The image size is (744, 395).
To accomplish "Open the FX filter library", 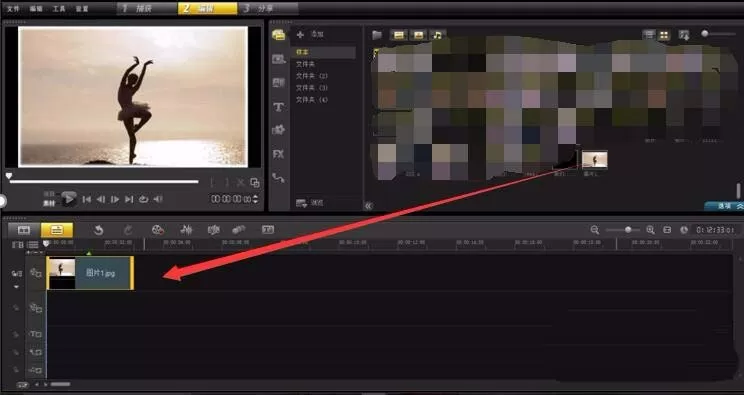I will [x=279, y=154].
